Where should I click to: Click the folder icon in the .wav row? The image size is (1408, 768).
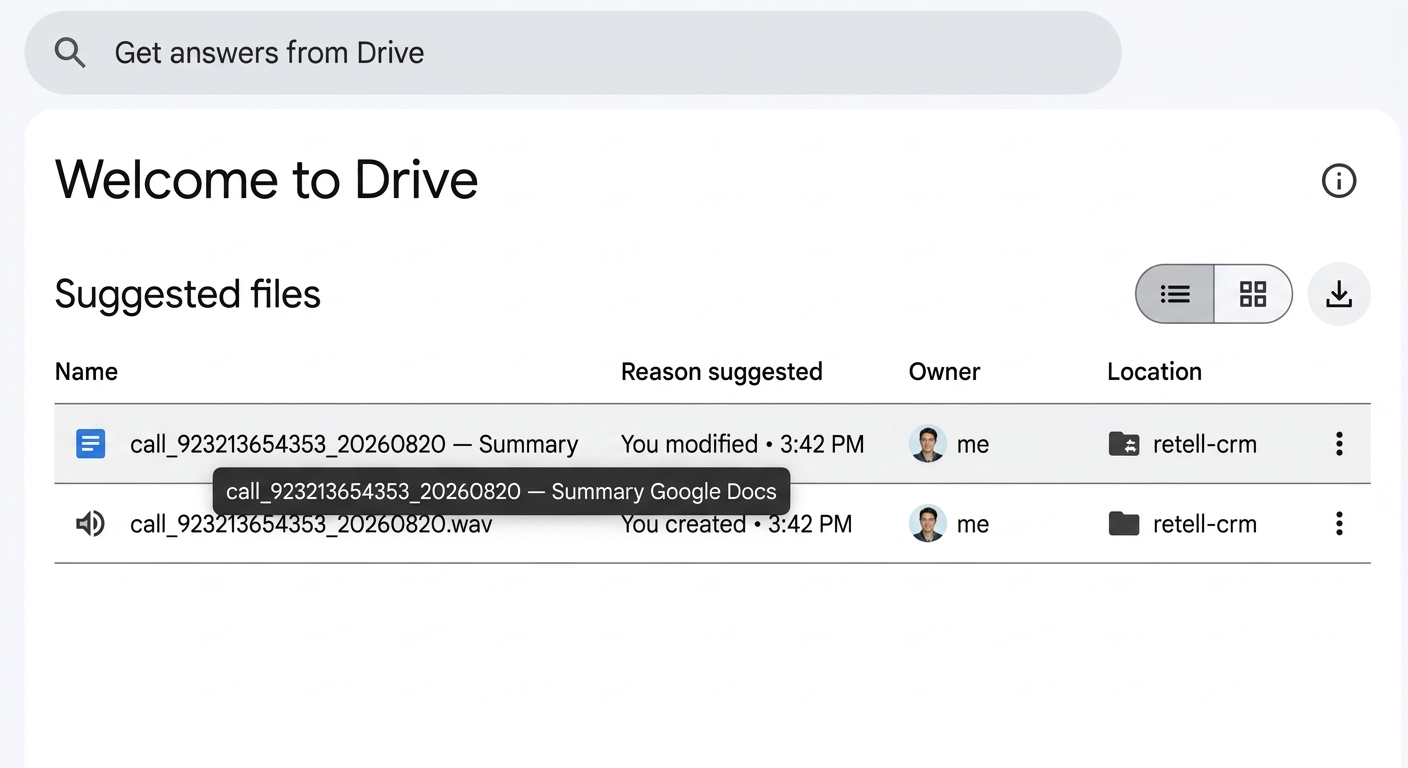pos(1124,524)
